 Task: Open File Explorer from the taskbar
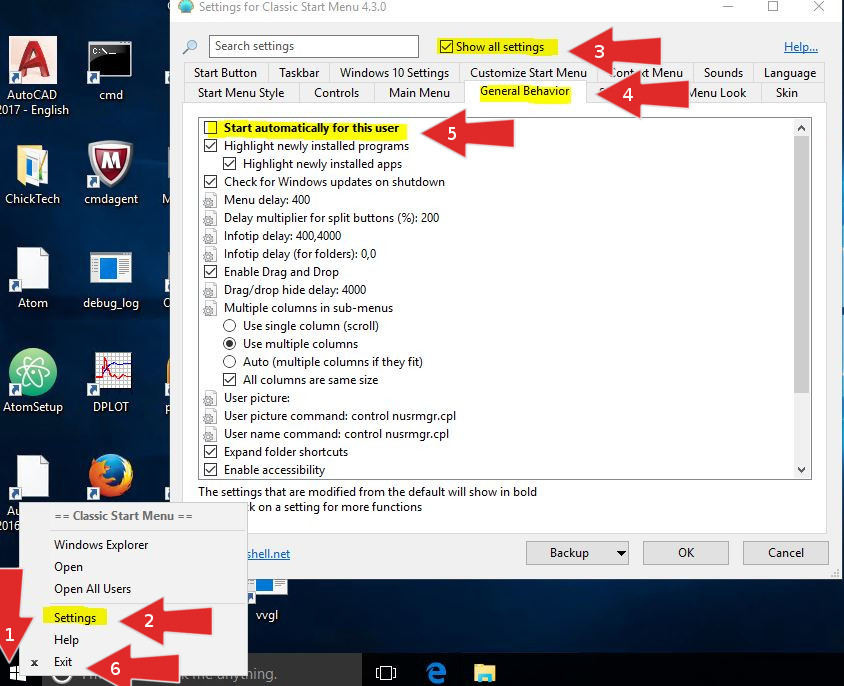click(485, 672)
